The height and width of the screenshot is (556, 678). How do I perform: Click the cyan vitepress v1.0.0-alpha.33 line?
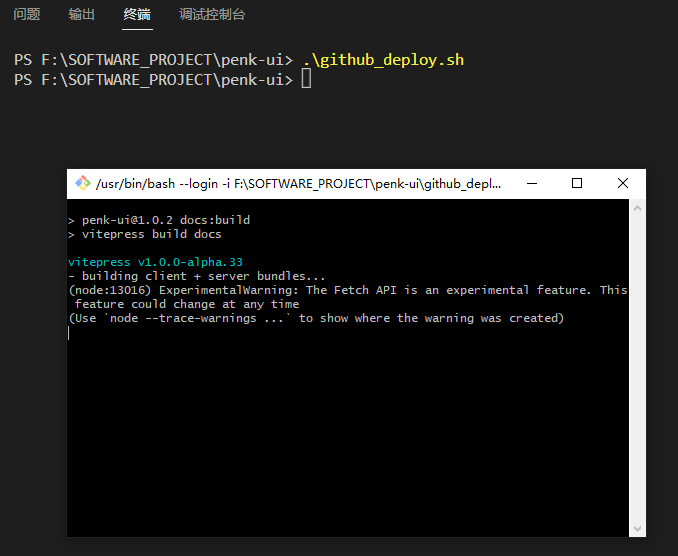(155, 262)
